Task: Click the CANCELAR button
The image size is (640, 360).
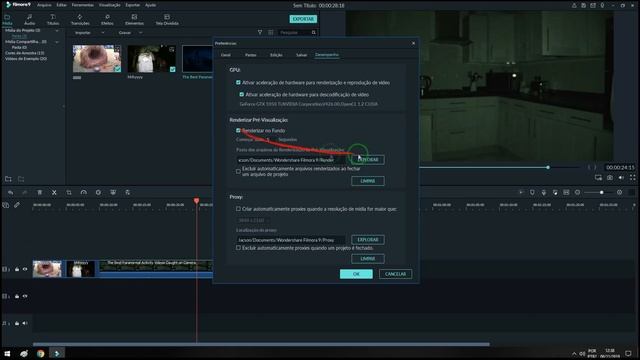Action: point(396,274)
